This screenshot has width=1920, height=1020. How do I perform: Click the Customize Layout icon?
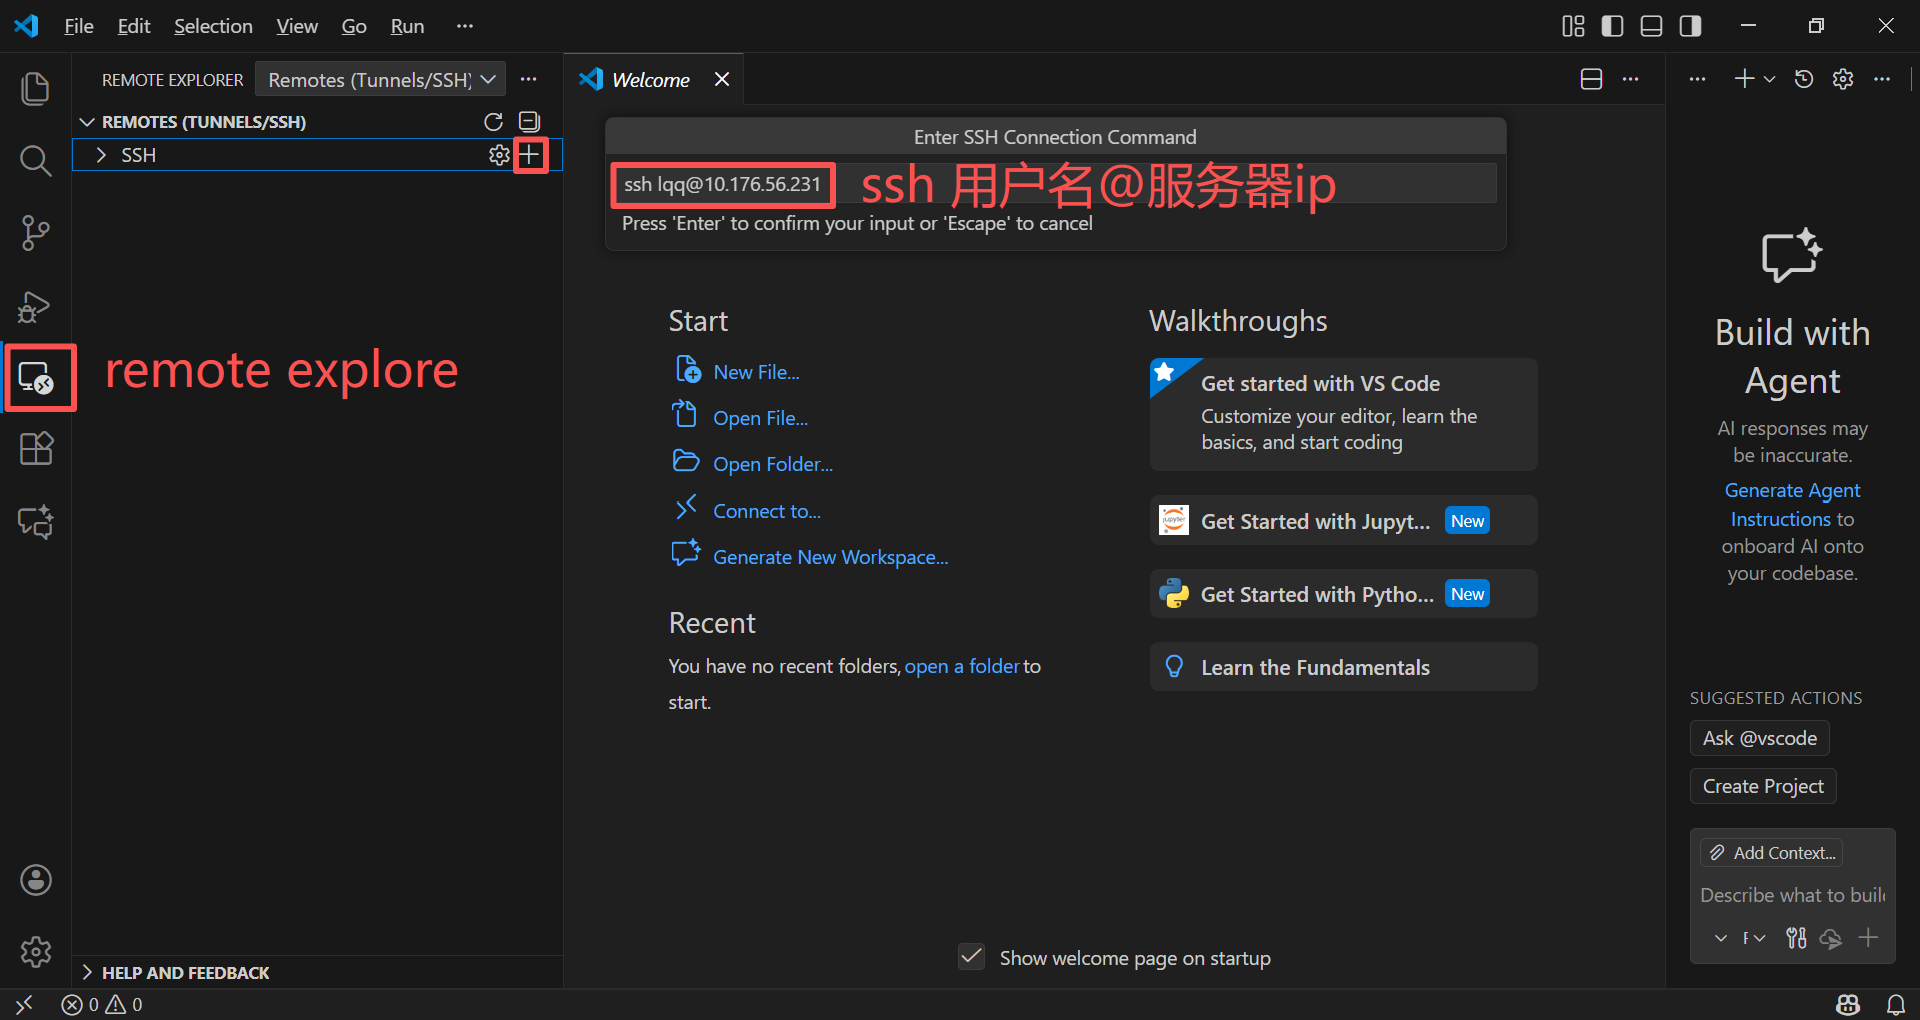(1573, 26)
